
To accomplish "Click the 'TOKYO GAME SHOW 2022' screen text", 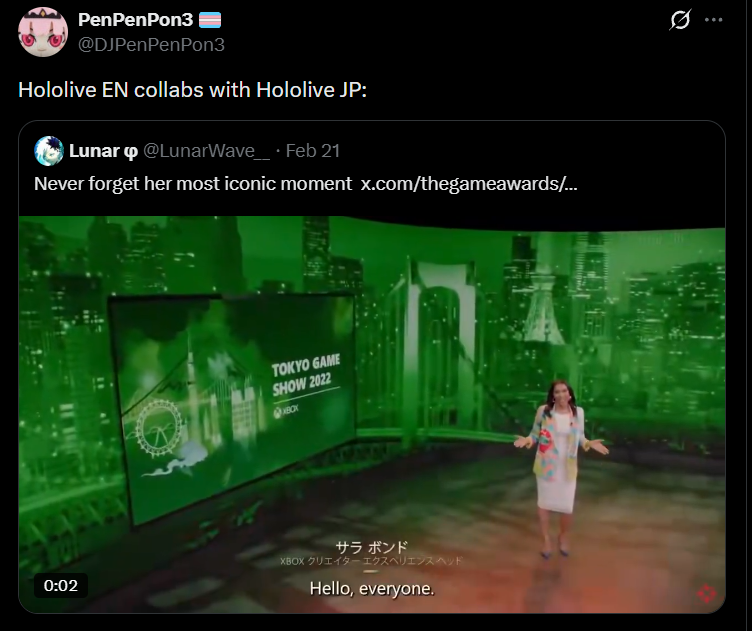I will tap(306, 376).
